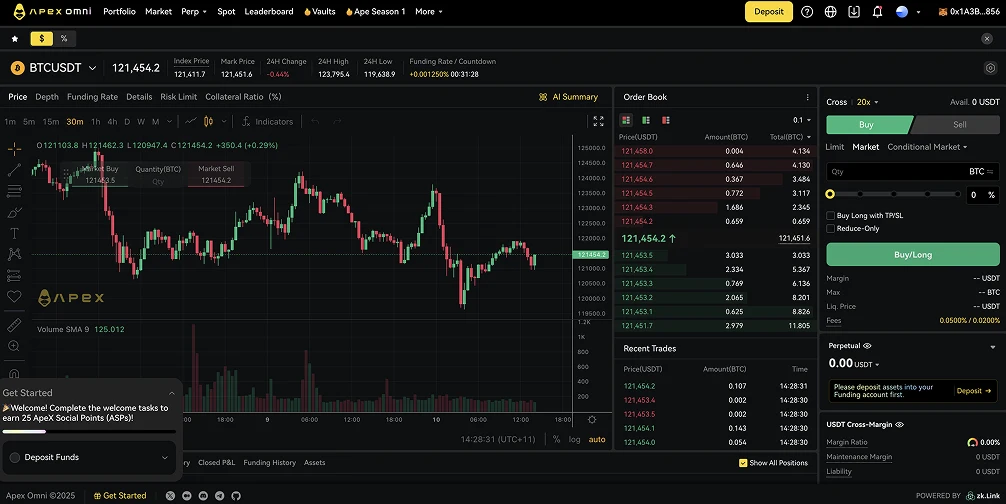Open the Depth tab

(x=47, y=97)
